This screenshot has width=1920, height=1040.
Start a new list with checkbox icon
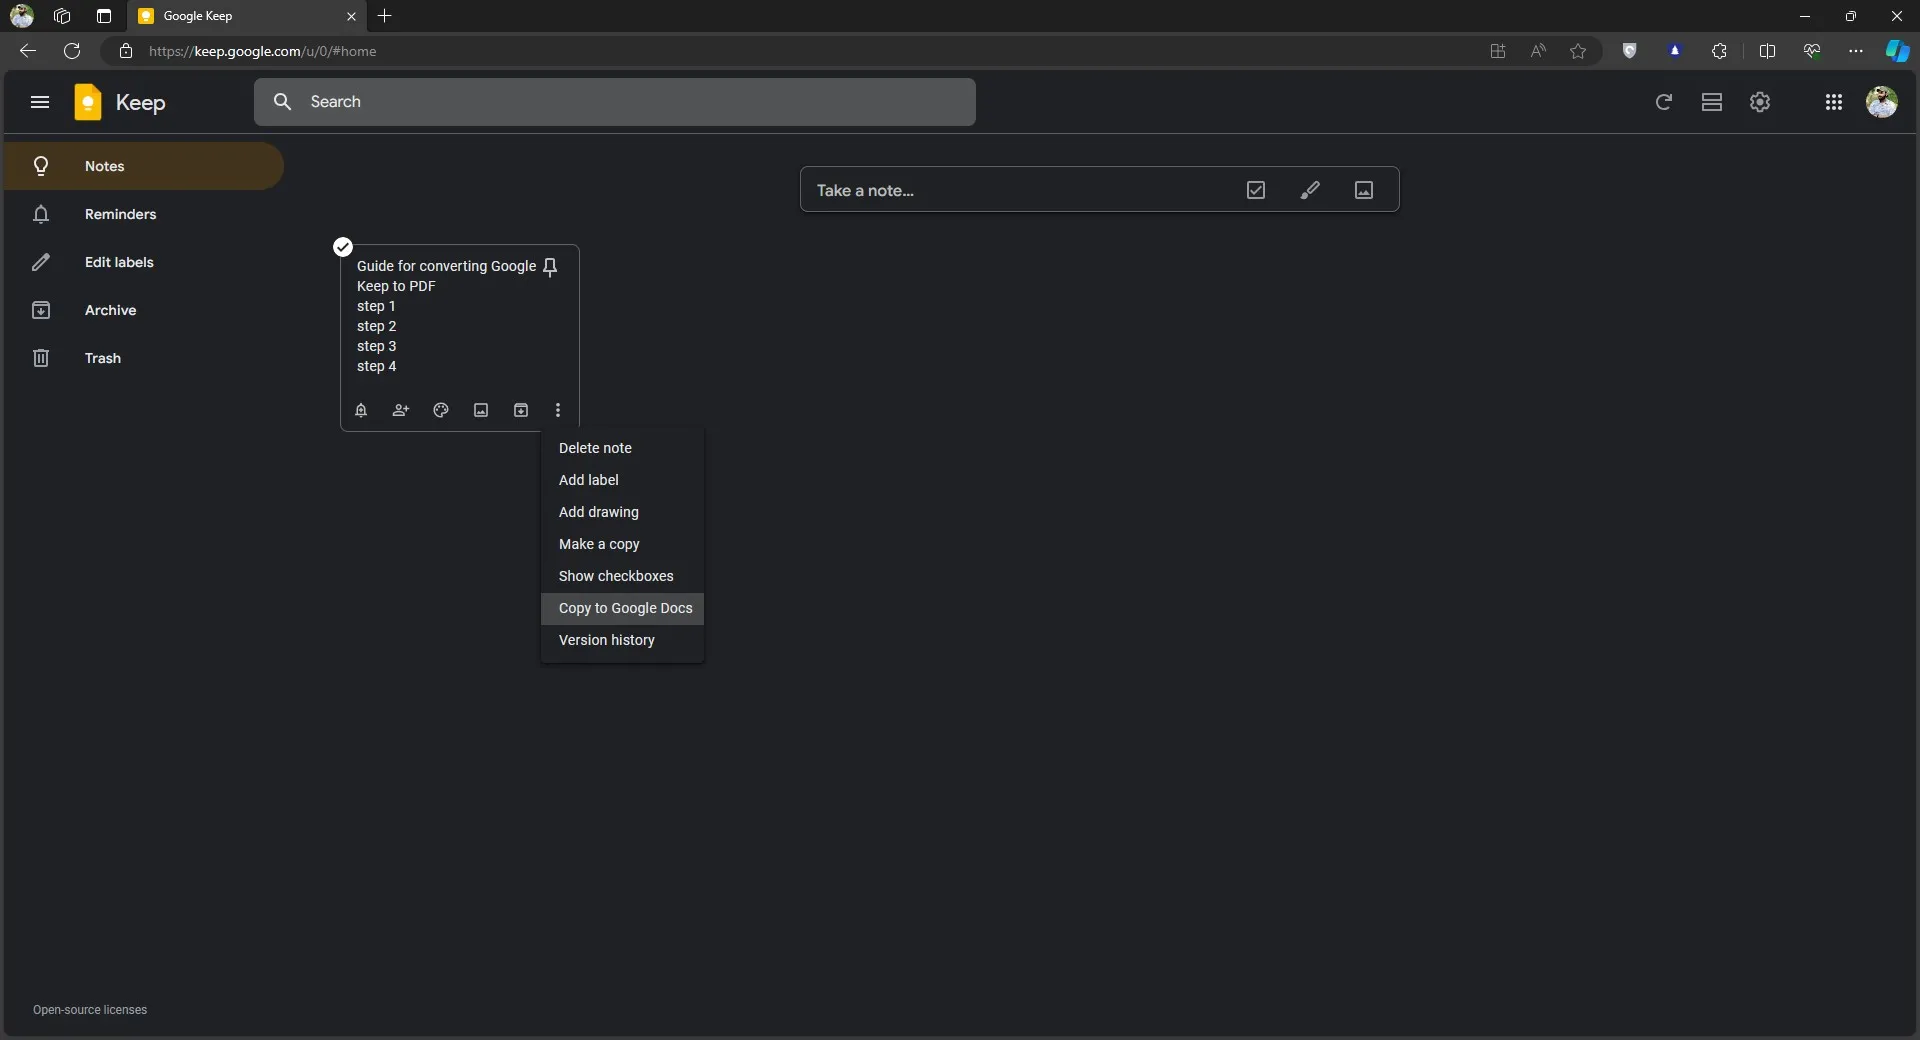point(1256,190)
